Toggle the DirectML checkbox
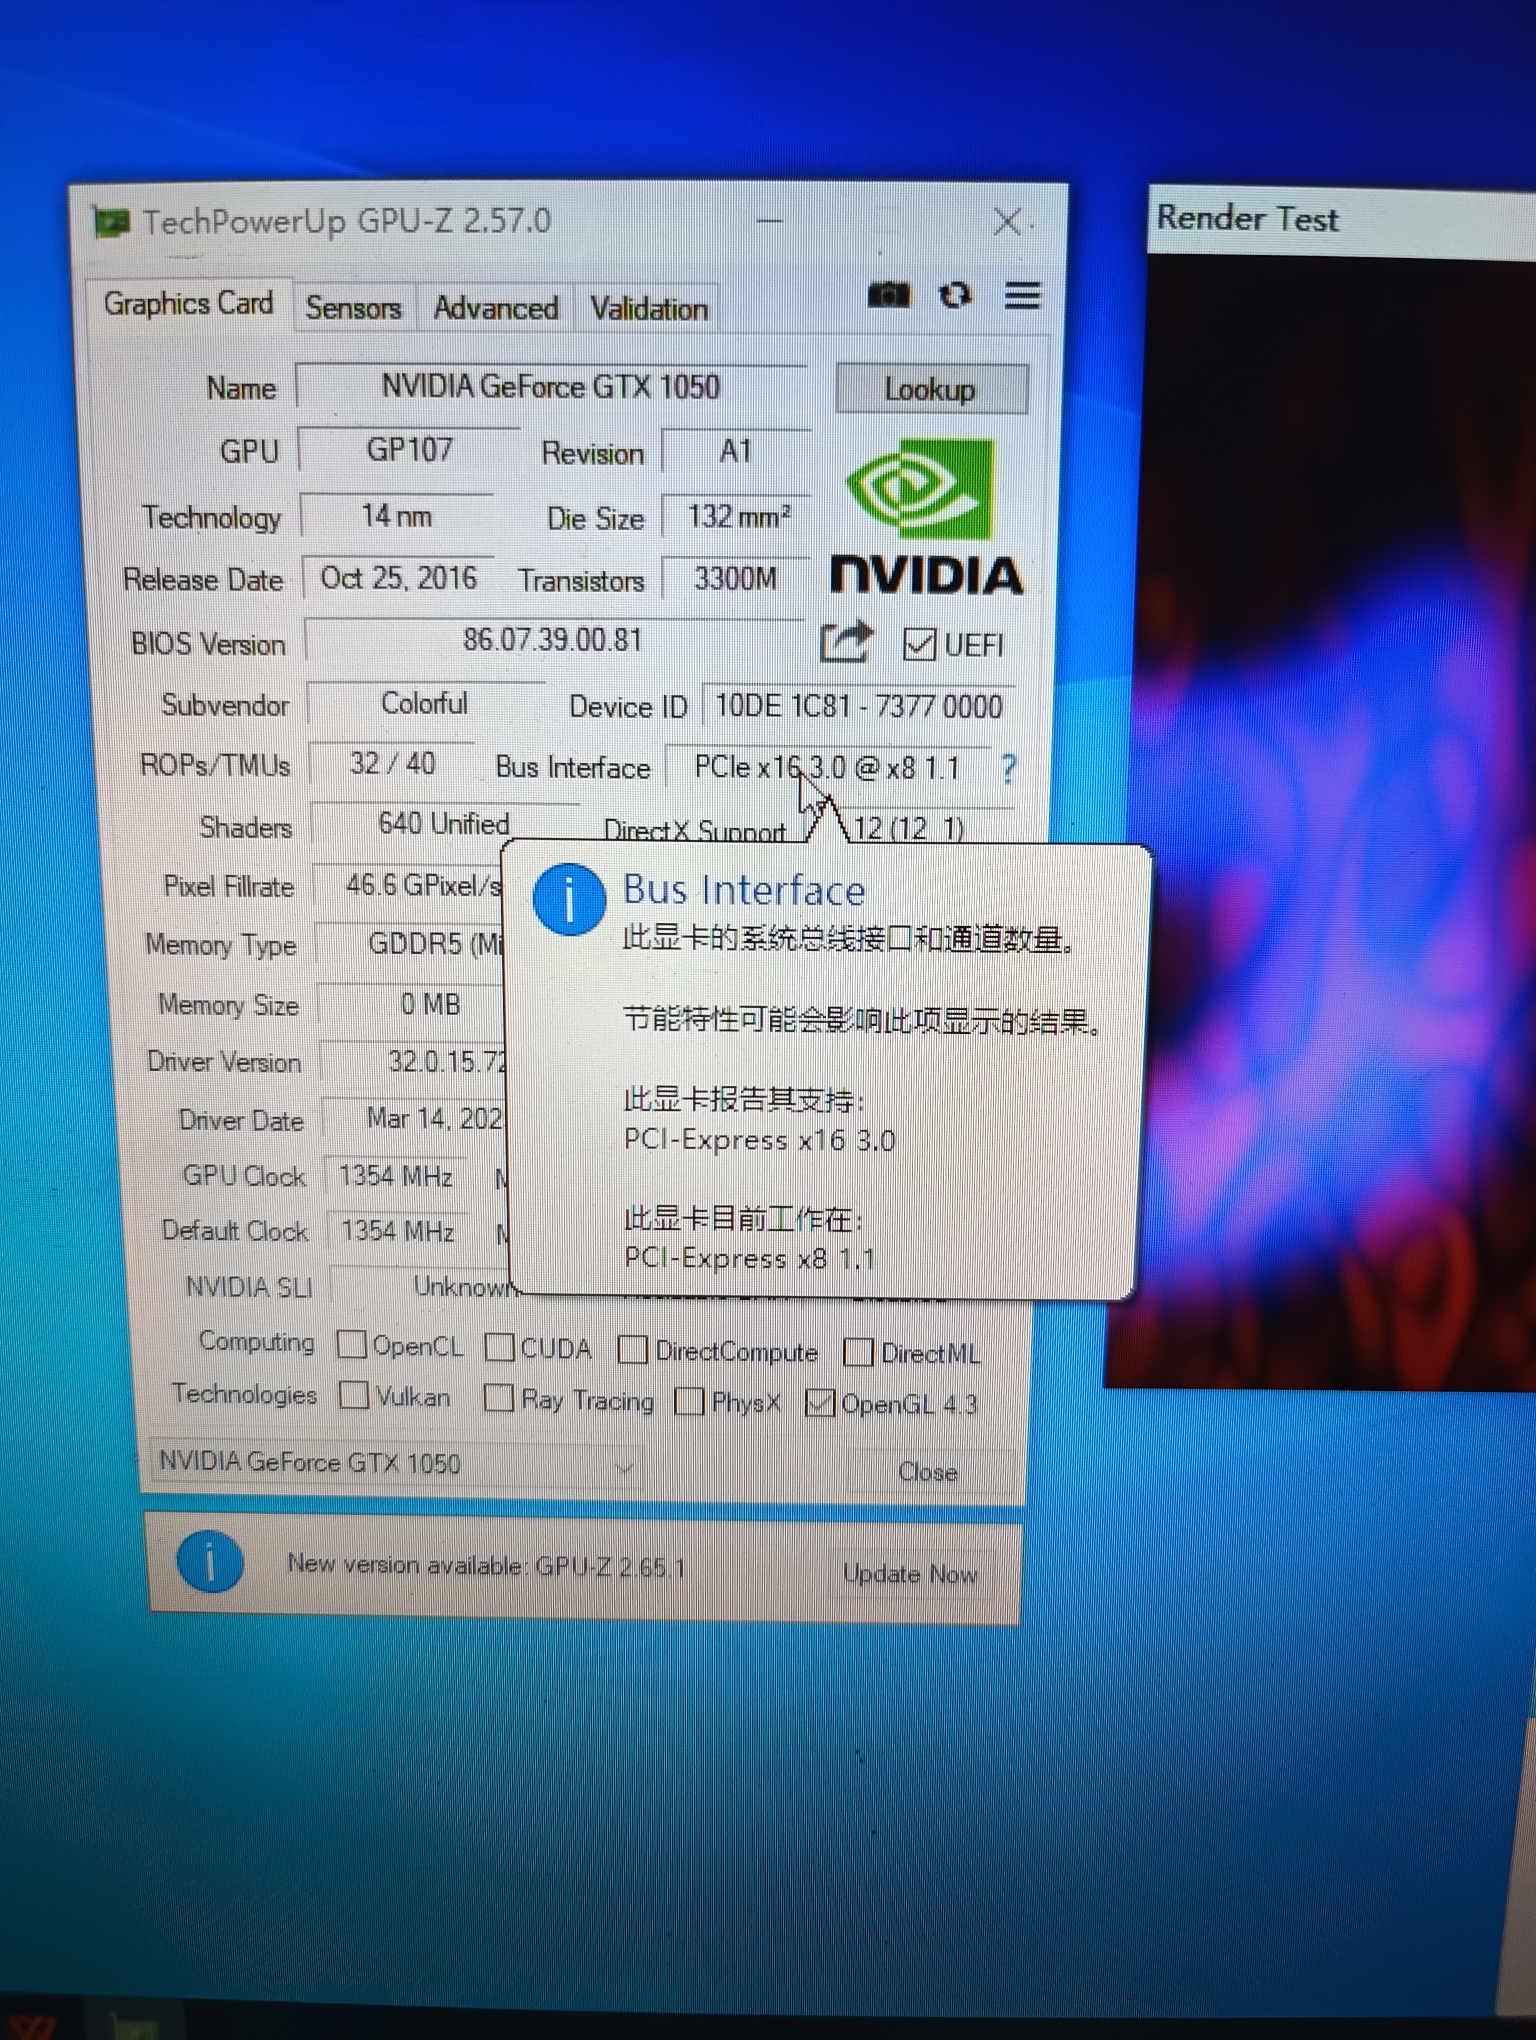 click(858, 1353)
